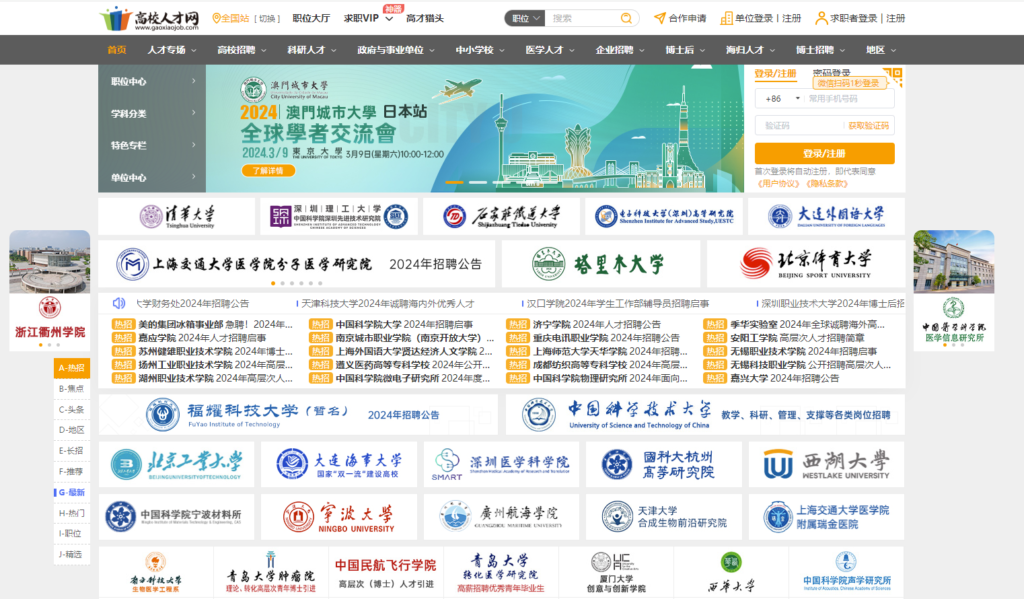Open the 深圳医学科学院 logo banner
Image resolution: width=1024 pixels, height=599 pixels.
pos(502,464)
